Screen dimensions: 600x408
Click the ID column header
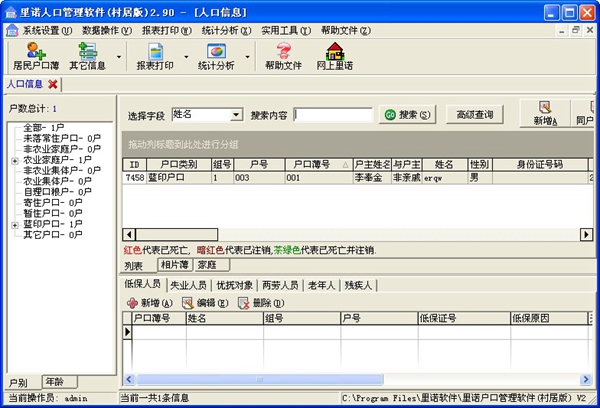[134, 165]
